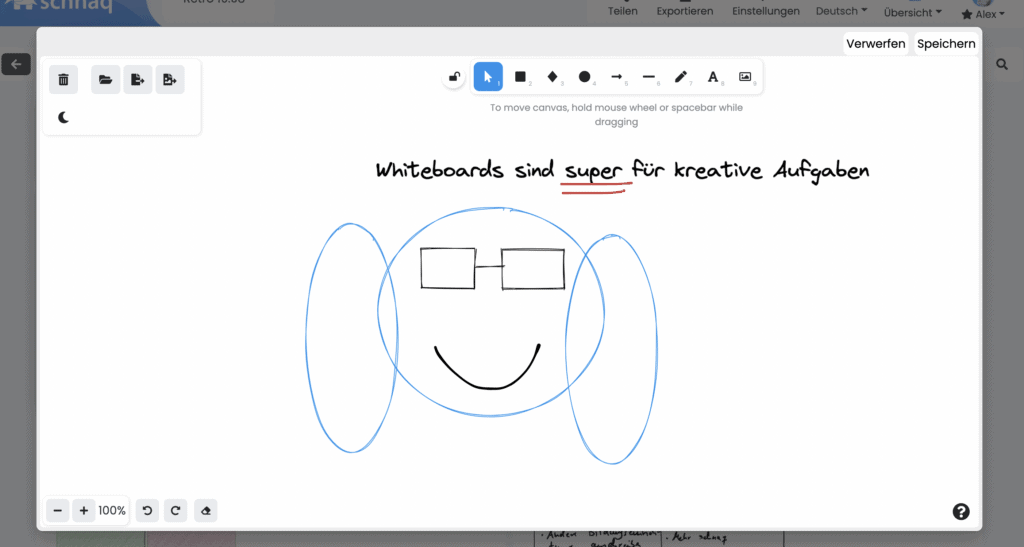Toggle dark mode with moon icon
The width and height of the screenshot is (1024, 547).
[63, 118]
